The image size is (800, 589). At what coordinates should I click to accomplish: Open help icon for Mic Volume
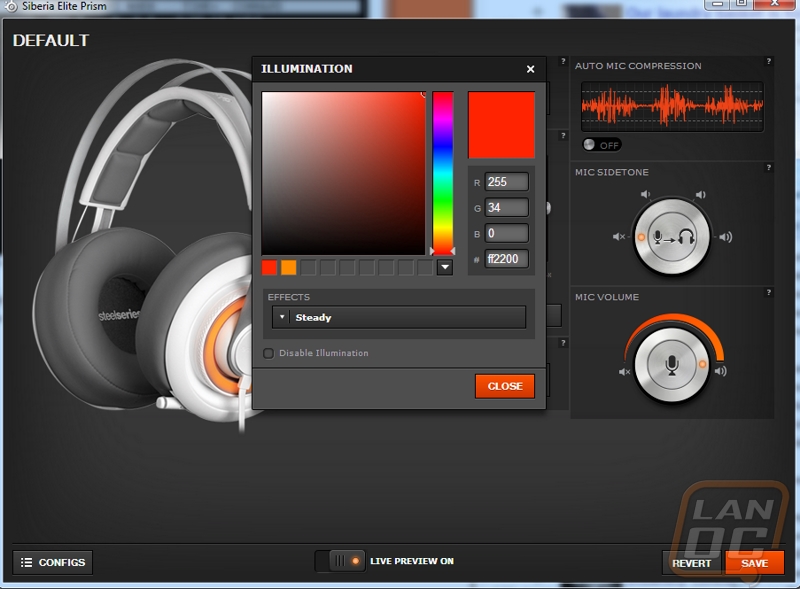(768, 292)
